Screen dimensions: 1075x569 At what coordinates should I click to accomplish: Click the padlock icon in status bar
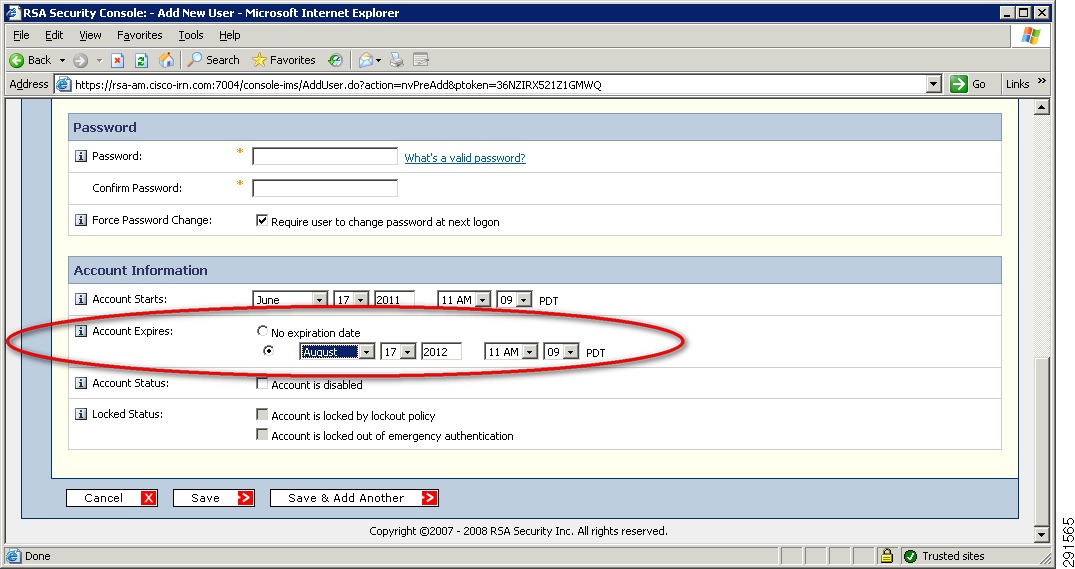click(886, 556)
